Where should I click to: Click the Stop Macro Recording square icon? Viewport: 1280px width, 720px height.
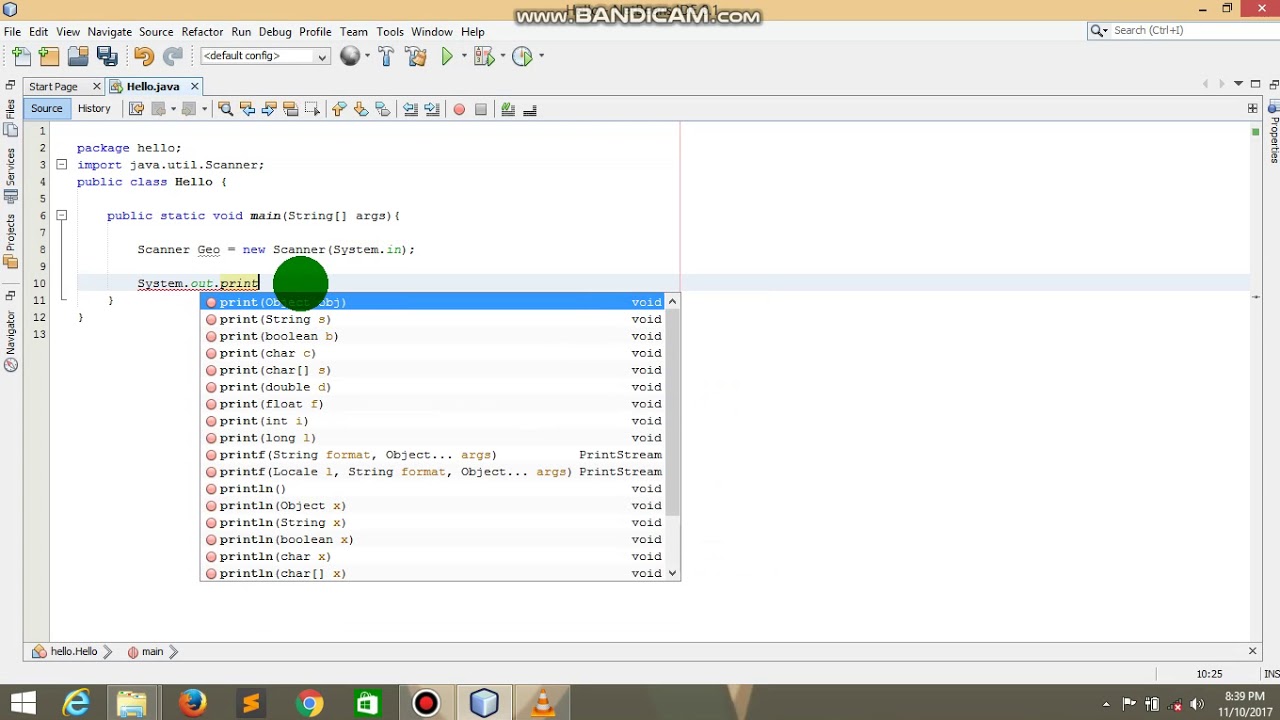click(481, 109)
